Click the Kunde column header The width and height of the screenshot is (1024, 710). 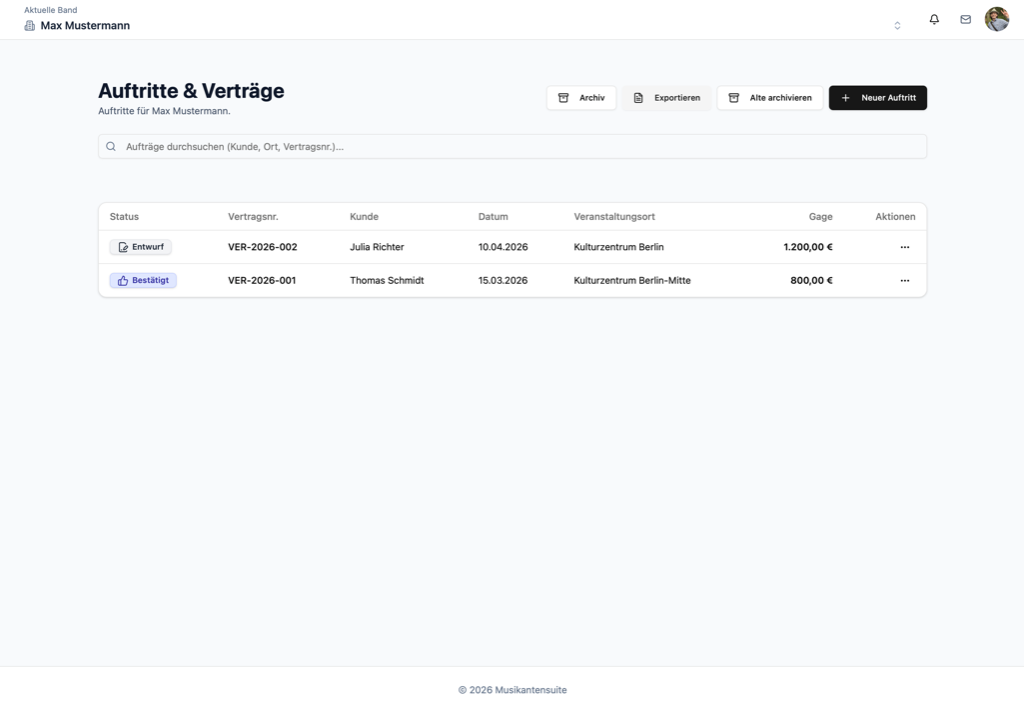pyautogui.click(x=364, y=216)
